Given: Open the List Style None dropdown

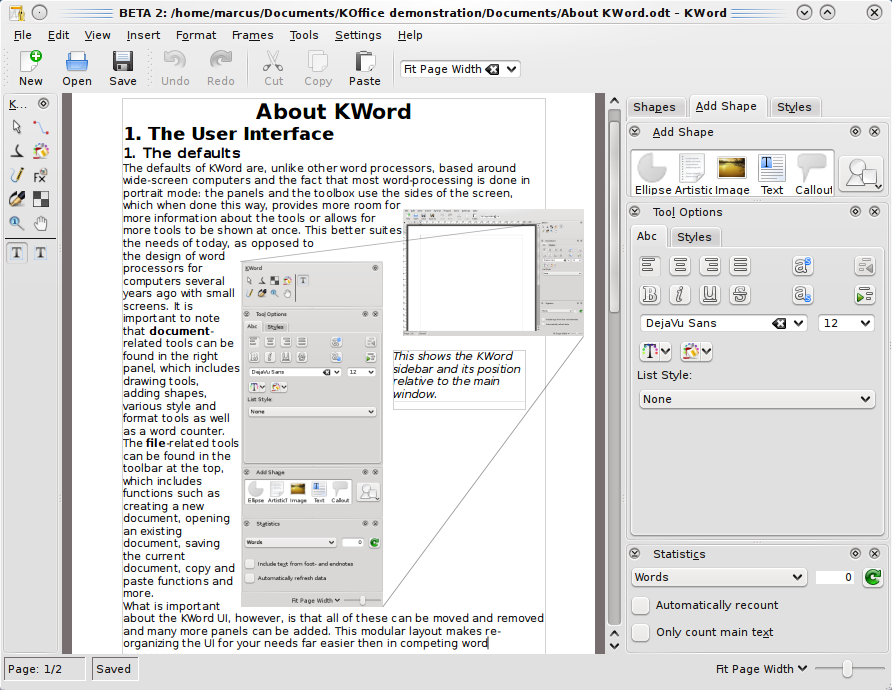Looking at the screenshot, I should click(757, 399).
